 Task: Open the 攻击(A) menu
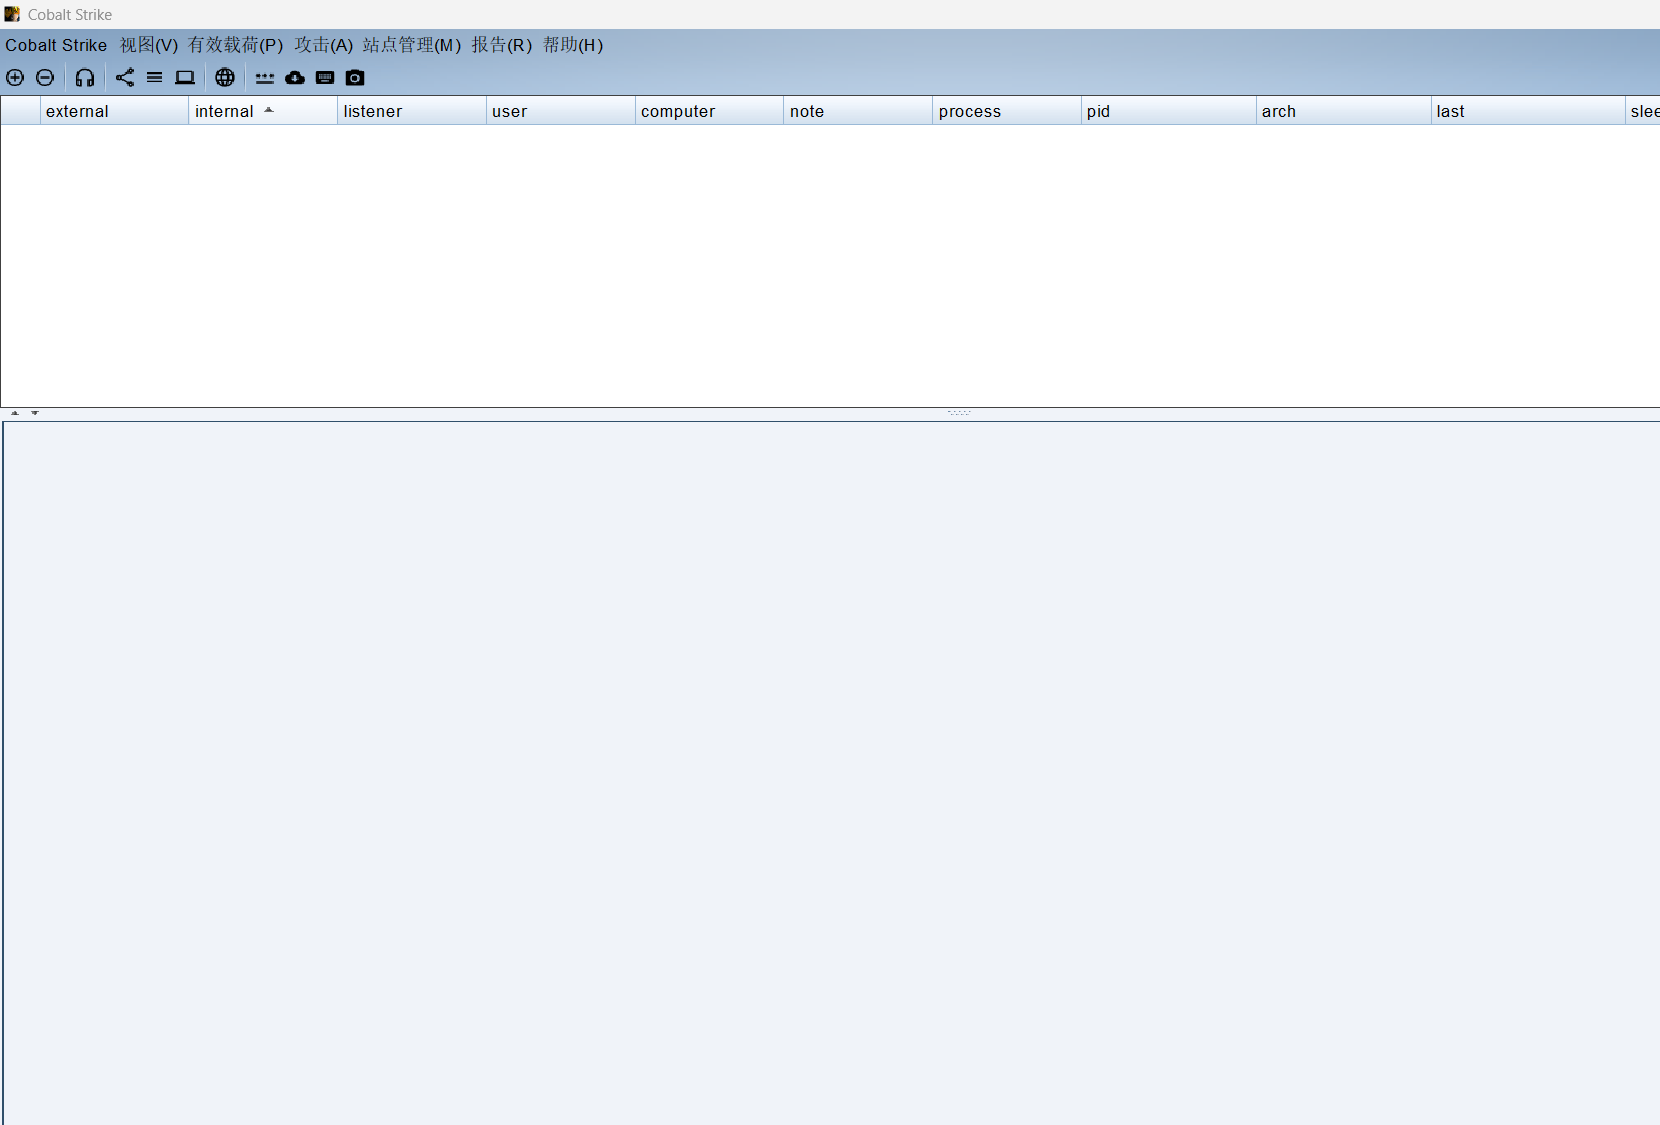coord(323,45)
